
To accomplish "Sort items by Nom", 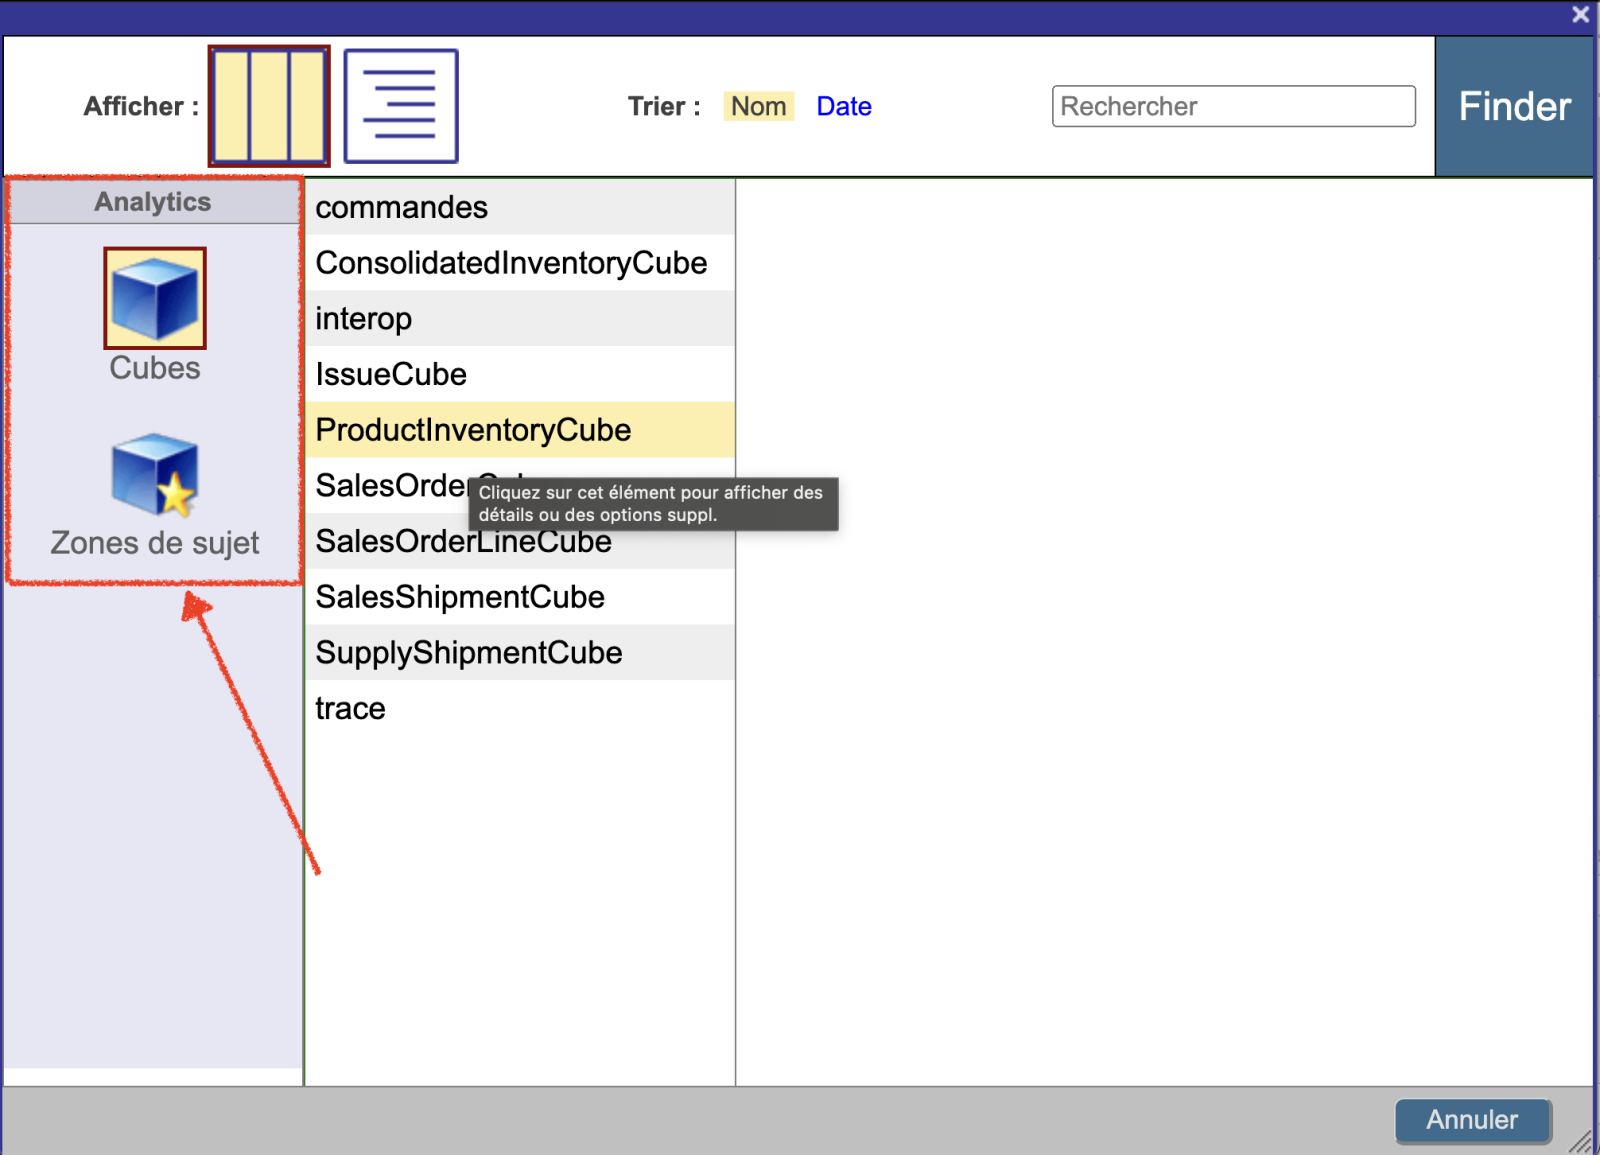I will (758, 106).
